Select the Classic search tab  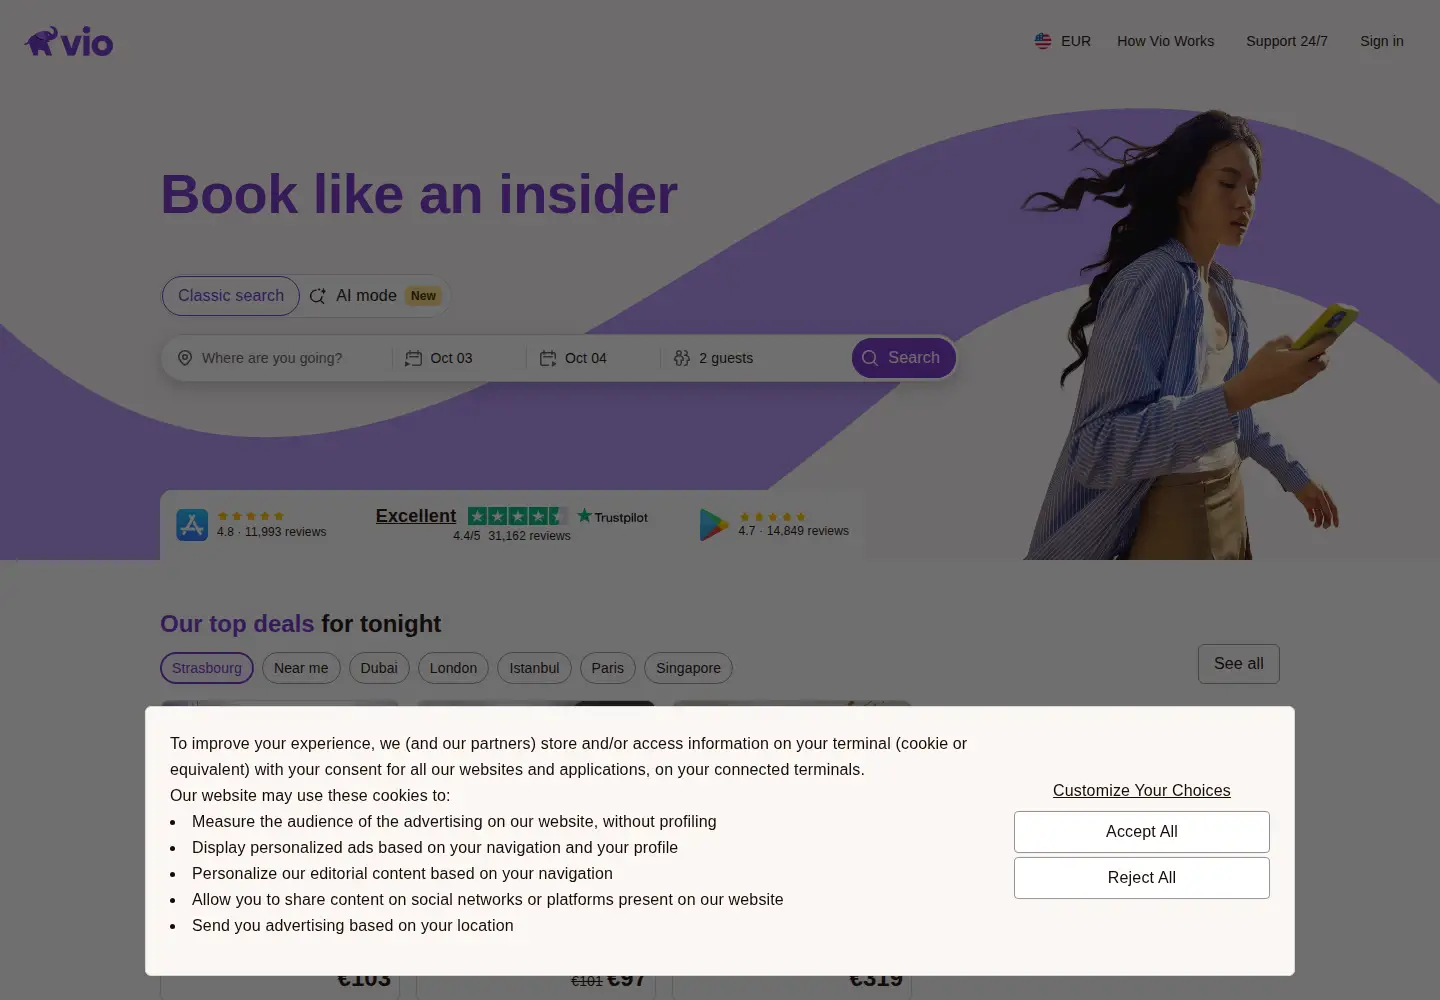231,296
